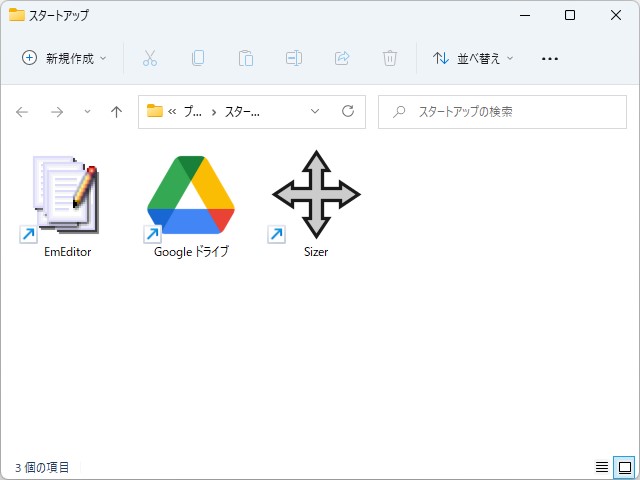
Task: Open the 並べ替え sort dropdown
Action: pos(473,58)
